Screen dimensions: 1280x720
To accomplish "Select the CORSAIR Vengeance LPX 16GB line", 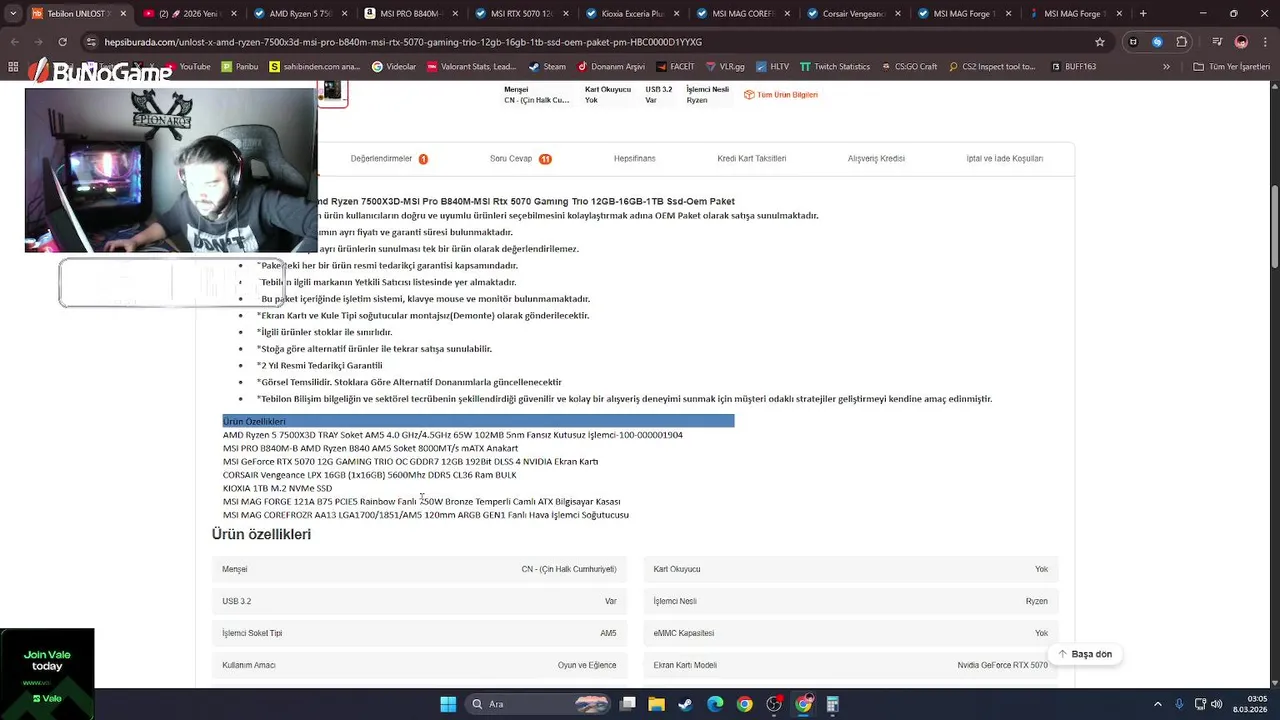I will click(369, 475).
